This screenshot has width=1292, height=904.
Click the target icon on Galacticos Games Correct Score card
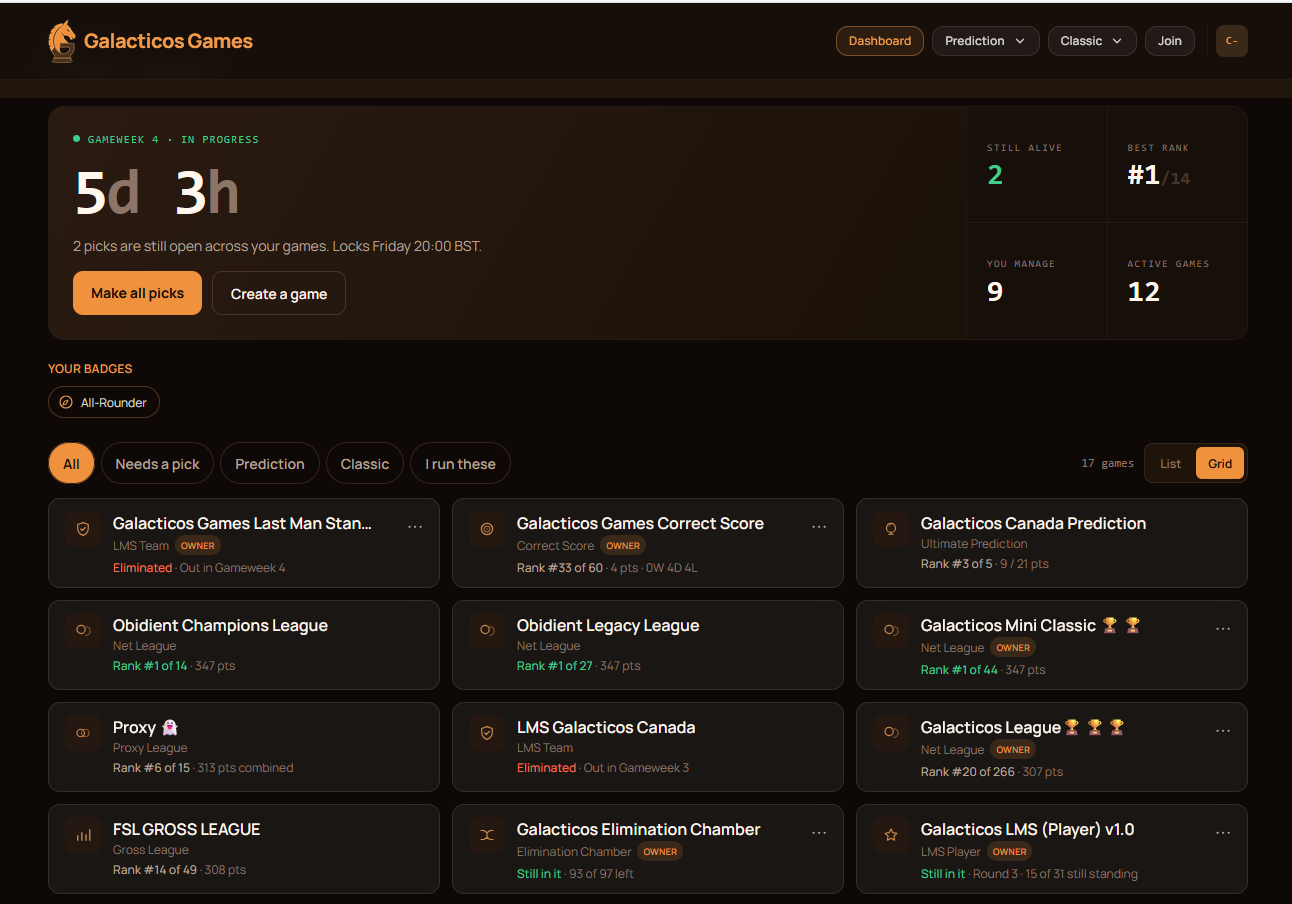[x=487, y=529]
